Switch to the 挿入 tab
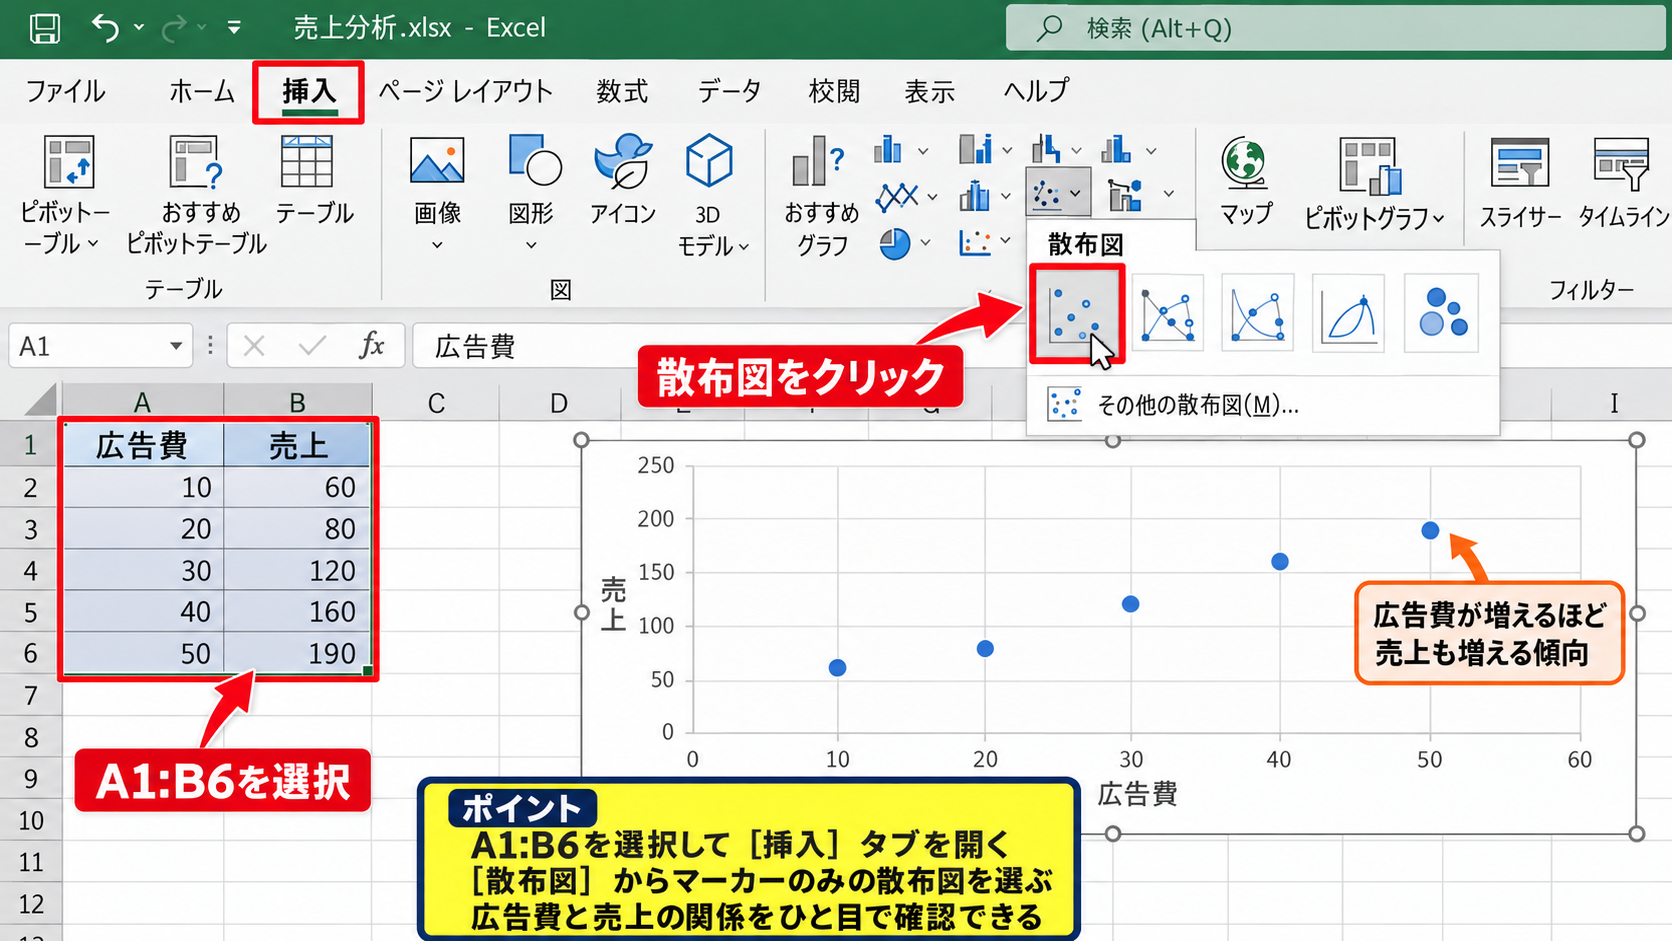 308,91
